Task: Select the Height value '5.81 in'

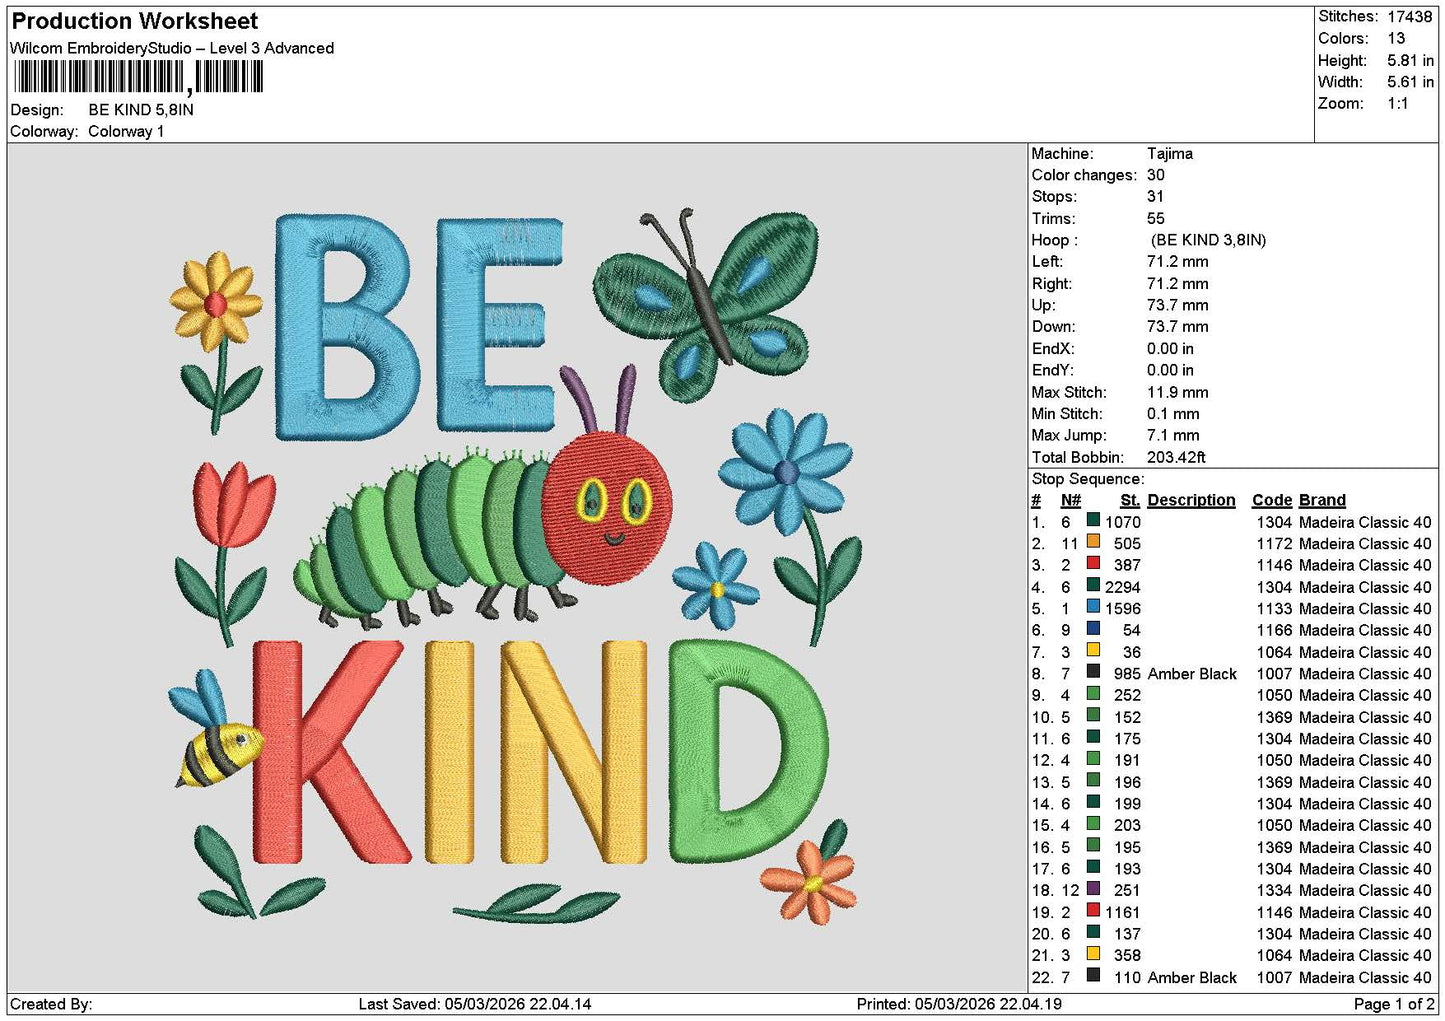Action: coord(1410,60)
